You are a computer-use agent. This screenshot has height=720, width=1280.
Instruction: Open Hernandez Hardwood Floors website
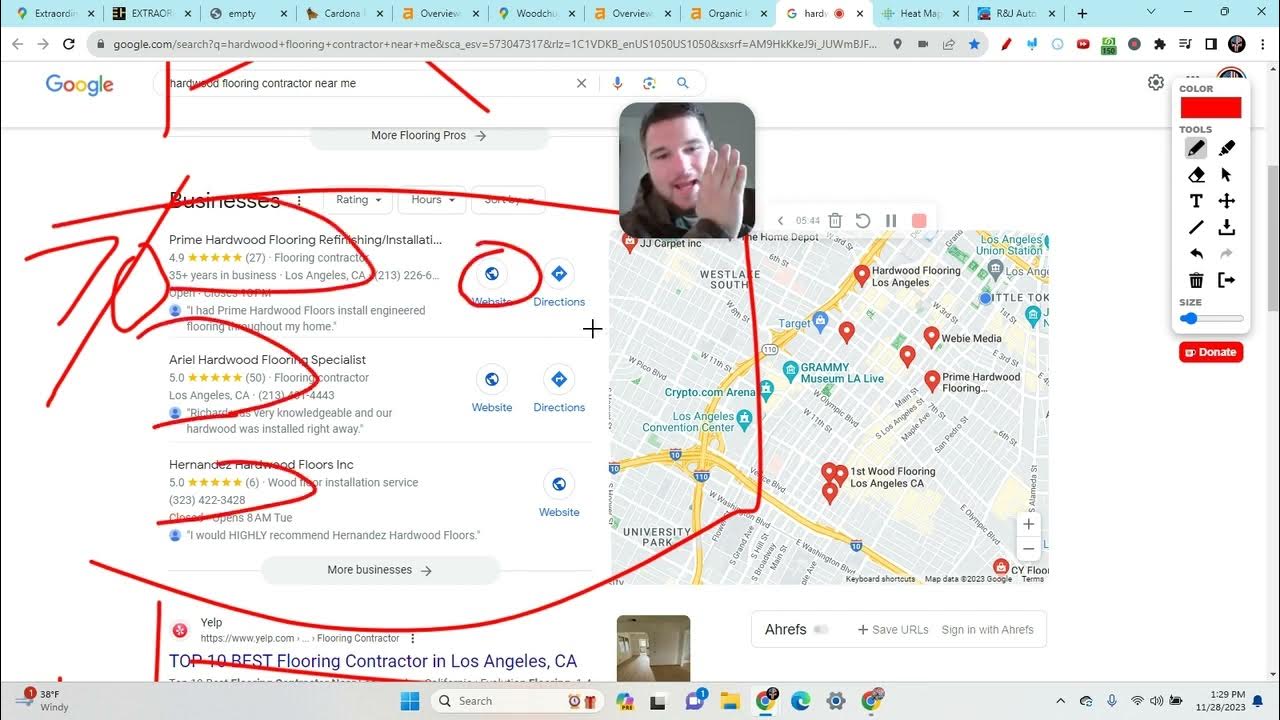point(559,494)
